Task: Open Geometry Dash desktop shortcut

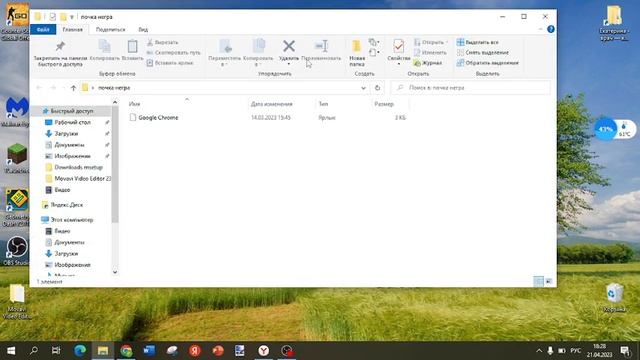Action: pos(16,207)
